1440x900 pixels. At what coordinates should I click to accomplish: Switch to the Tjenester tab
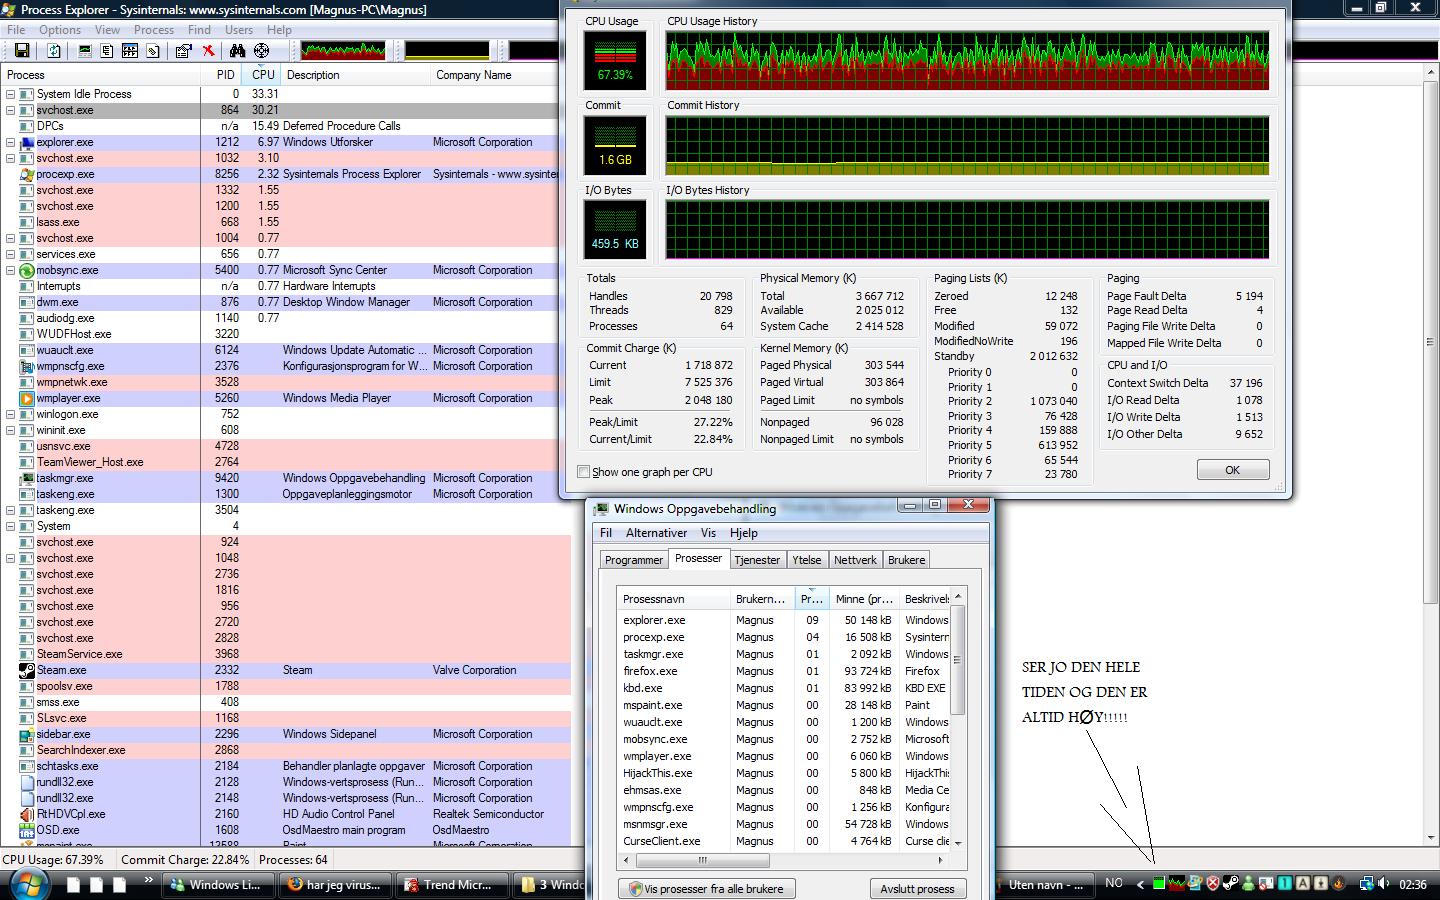[757, 560]
